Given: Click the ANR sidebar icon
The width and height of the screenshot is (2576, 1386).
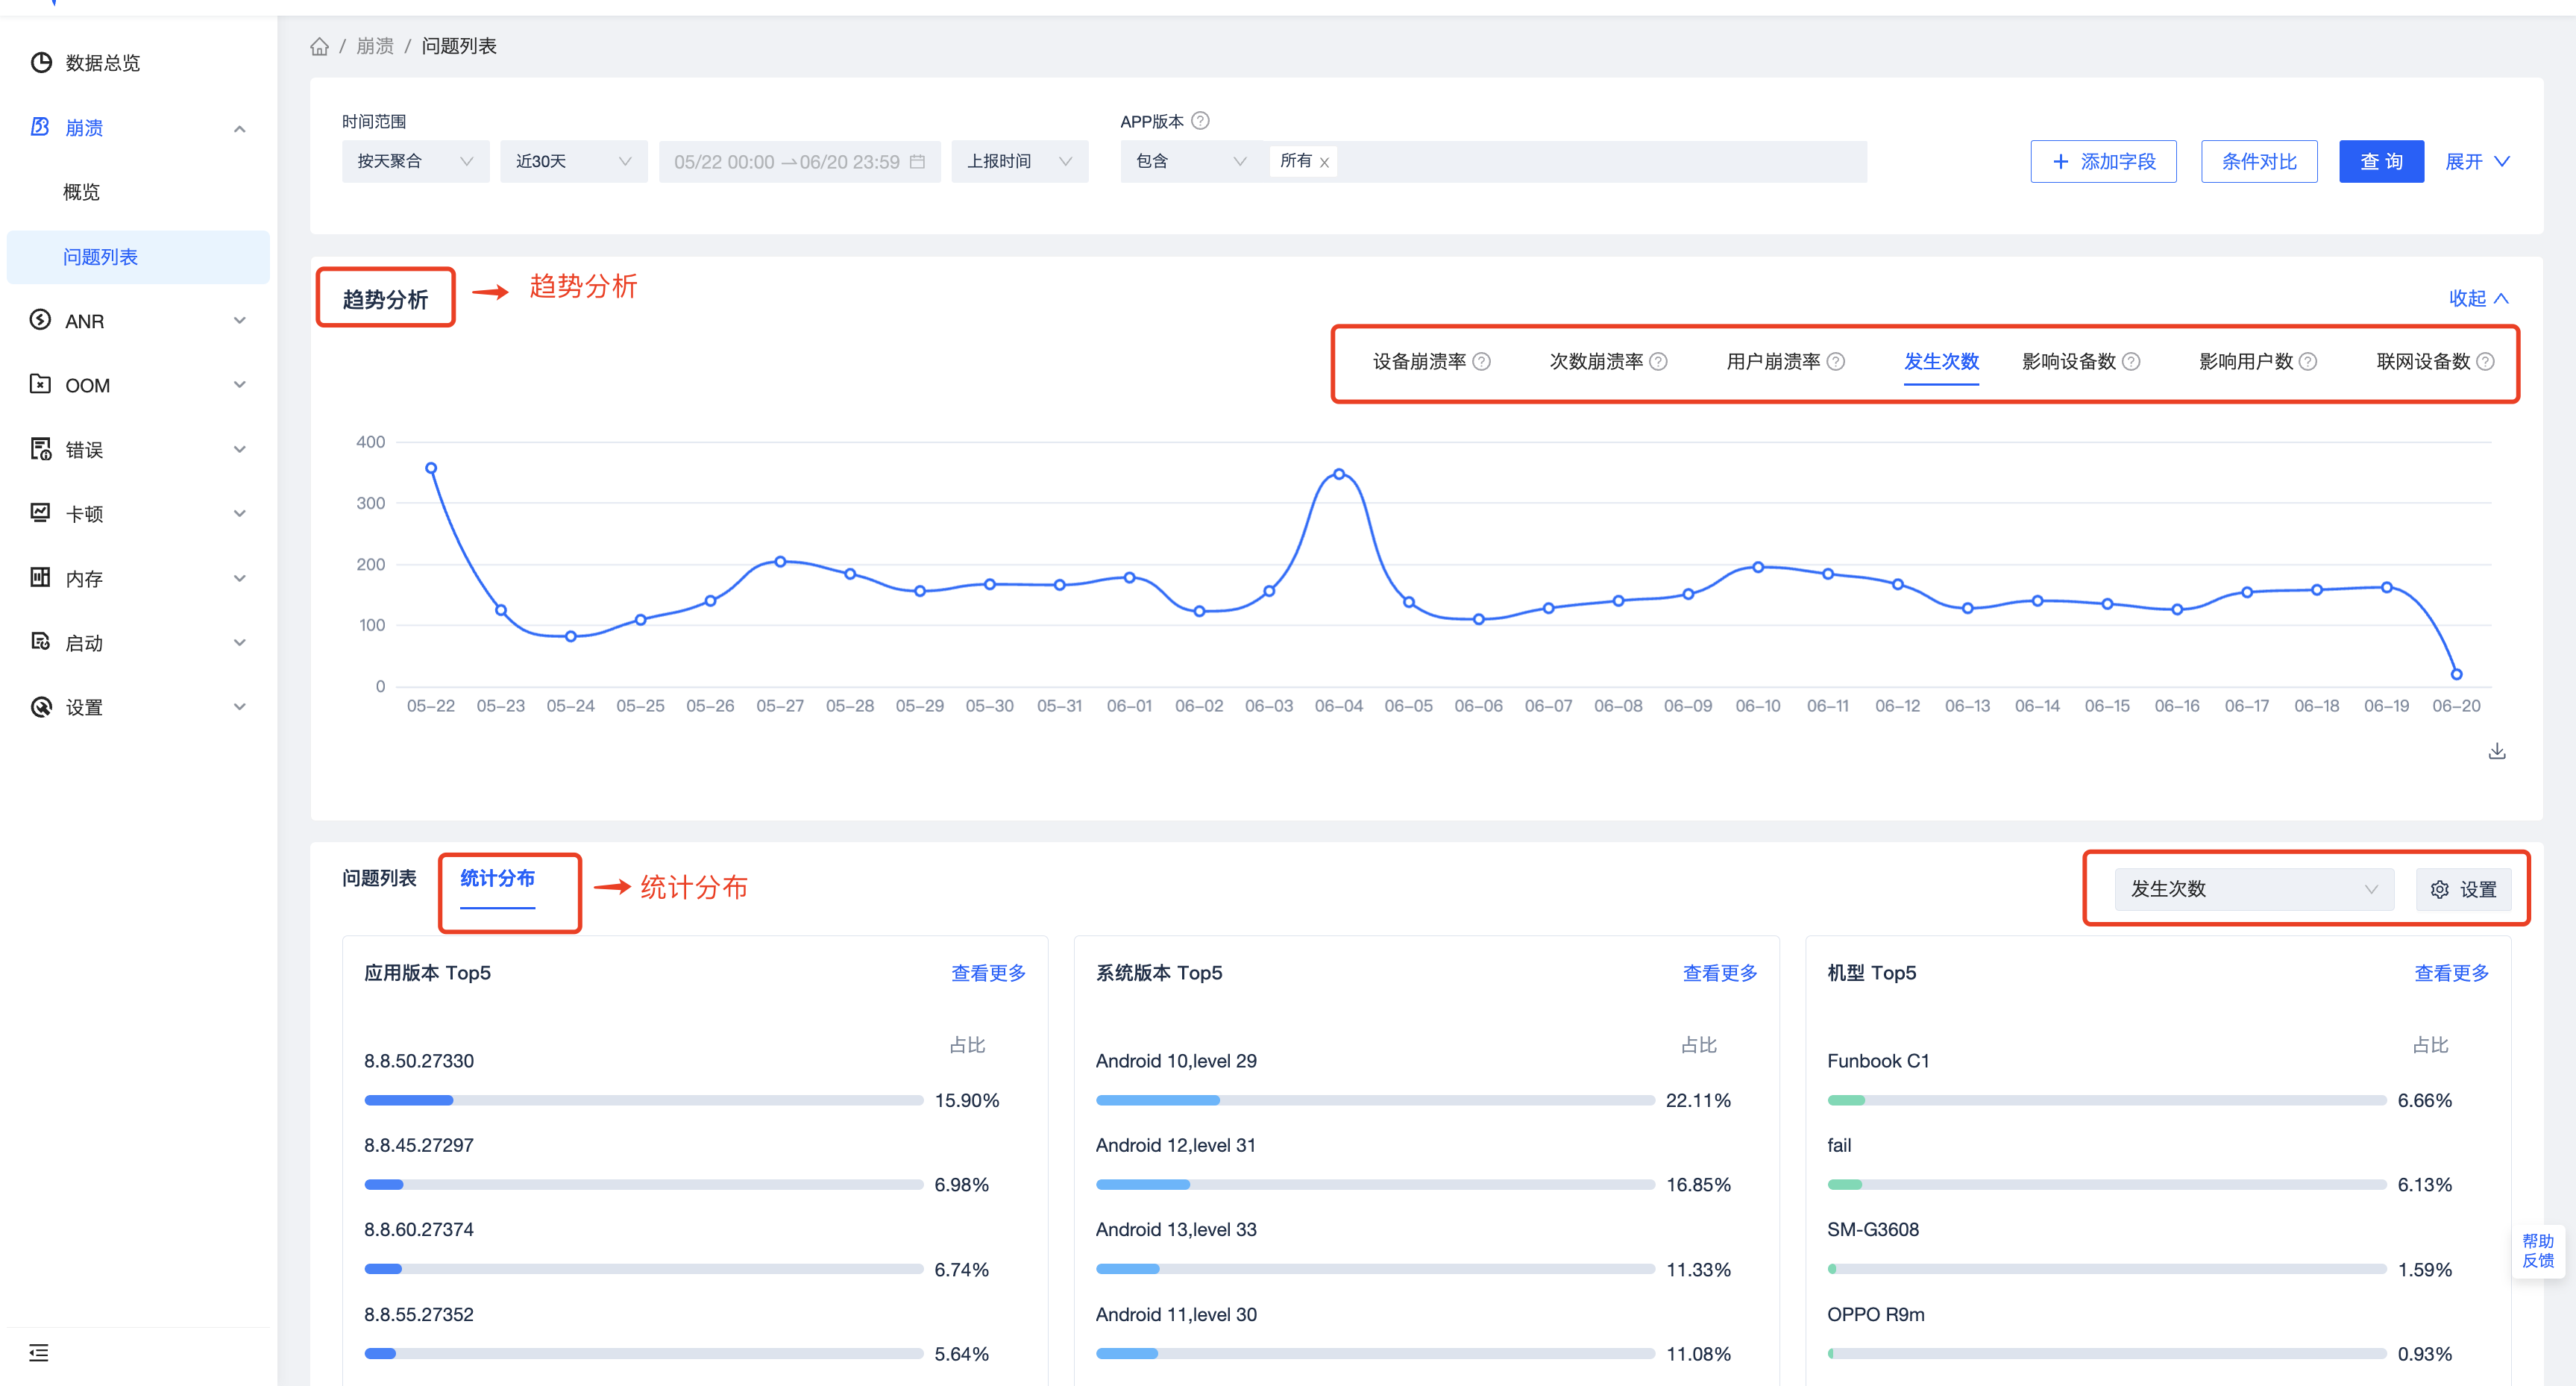Looking at the screenshot, I should pos(41,320).
